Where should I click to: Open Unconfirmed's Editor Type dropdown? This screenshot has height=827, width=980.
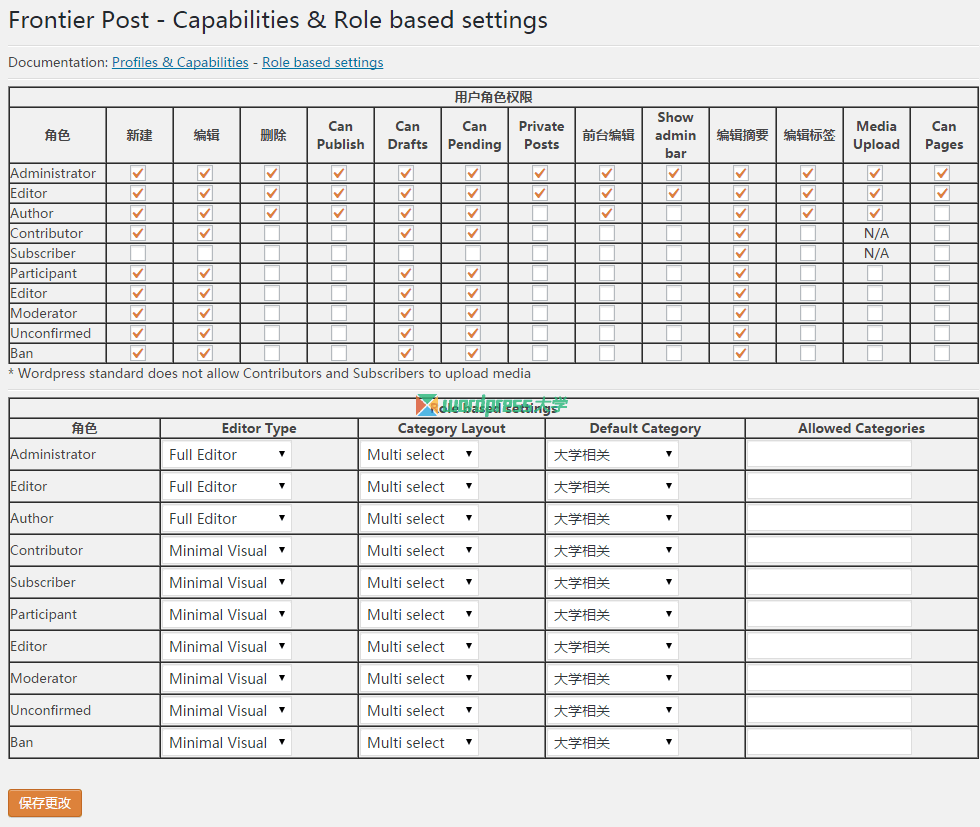(x=227, y=710)
